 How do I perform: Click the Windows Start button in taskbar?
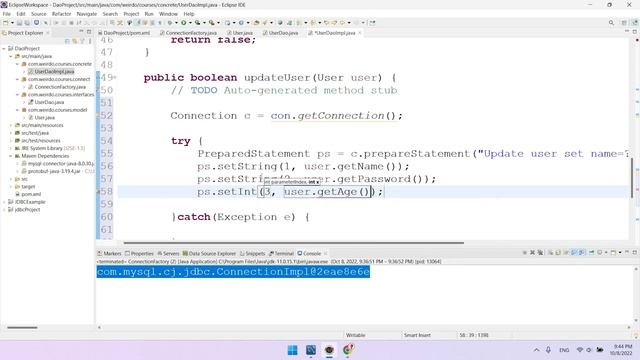[x=292, y=350]
